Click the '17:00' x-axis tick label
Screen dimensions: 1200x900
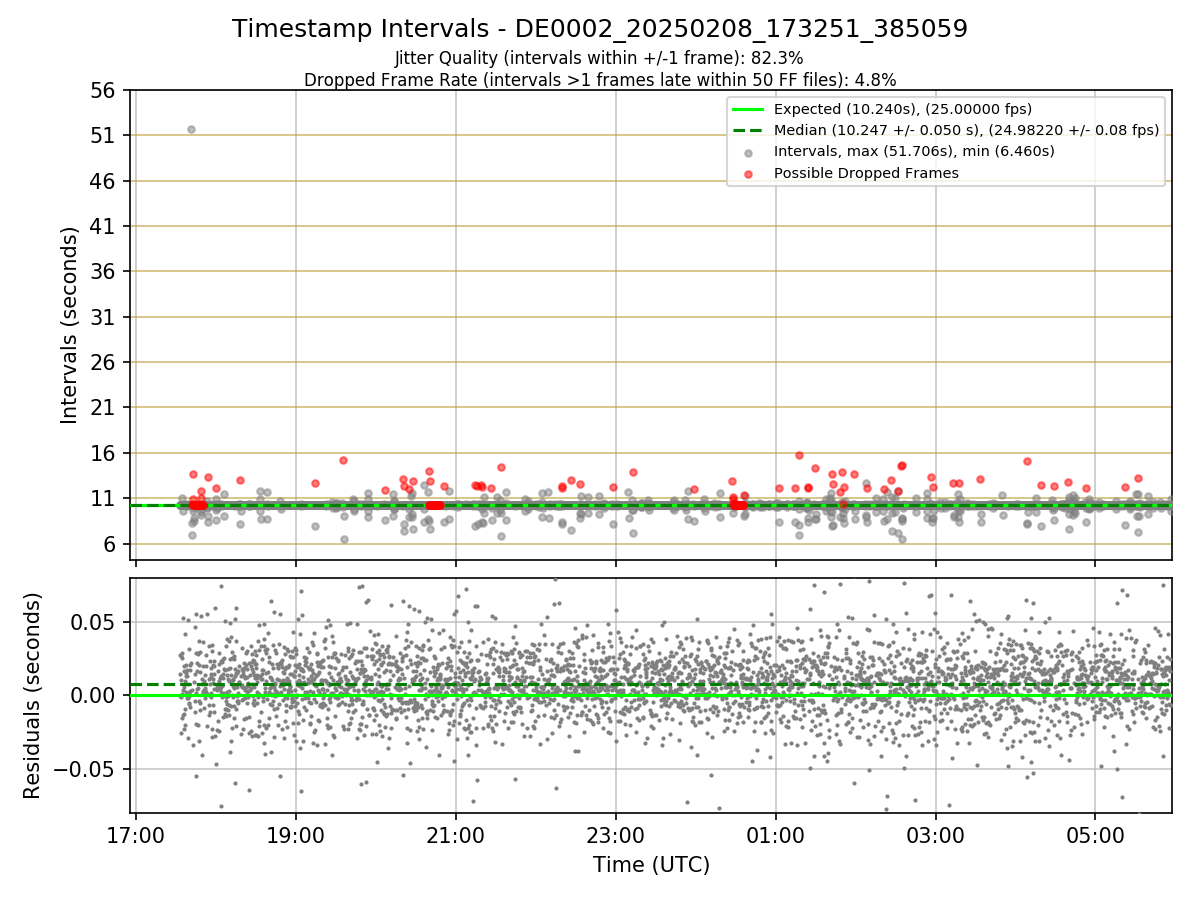click(136, 834)
